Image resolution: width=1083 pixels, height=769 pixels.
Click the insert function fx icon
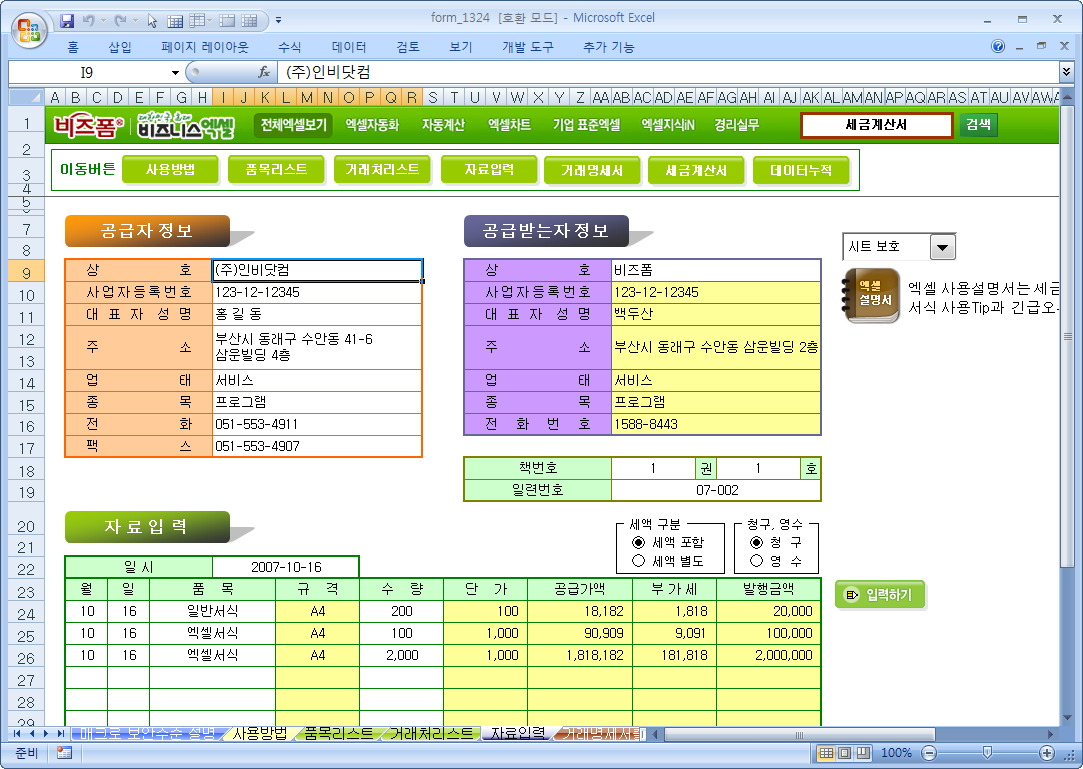pos(264,72)
